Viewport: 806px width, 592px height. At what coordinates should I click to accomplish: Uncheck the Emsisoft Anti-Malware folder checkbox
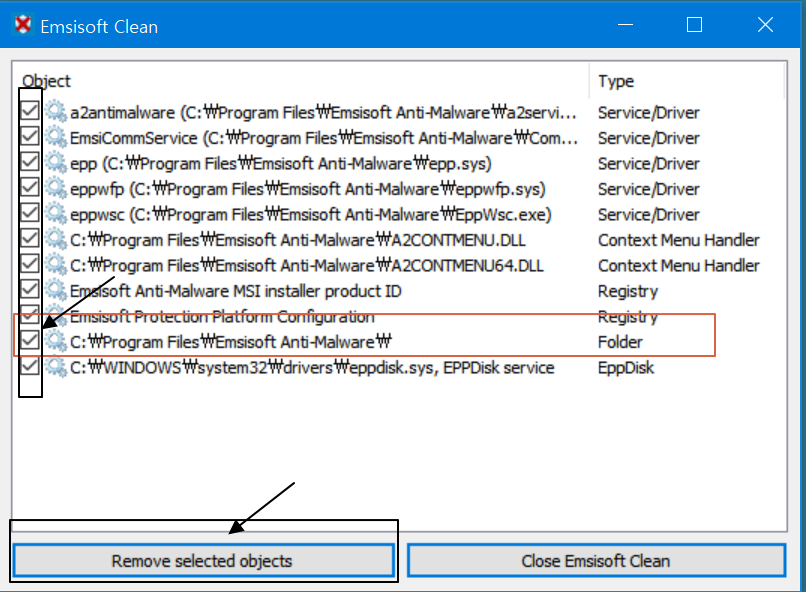pyautogui.click(x=30, y=340)
